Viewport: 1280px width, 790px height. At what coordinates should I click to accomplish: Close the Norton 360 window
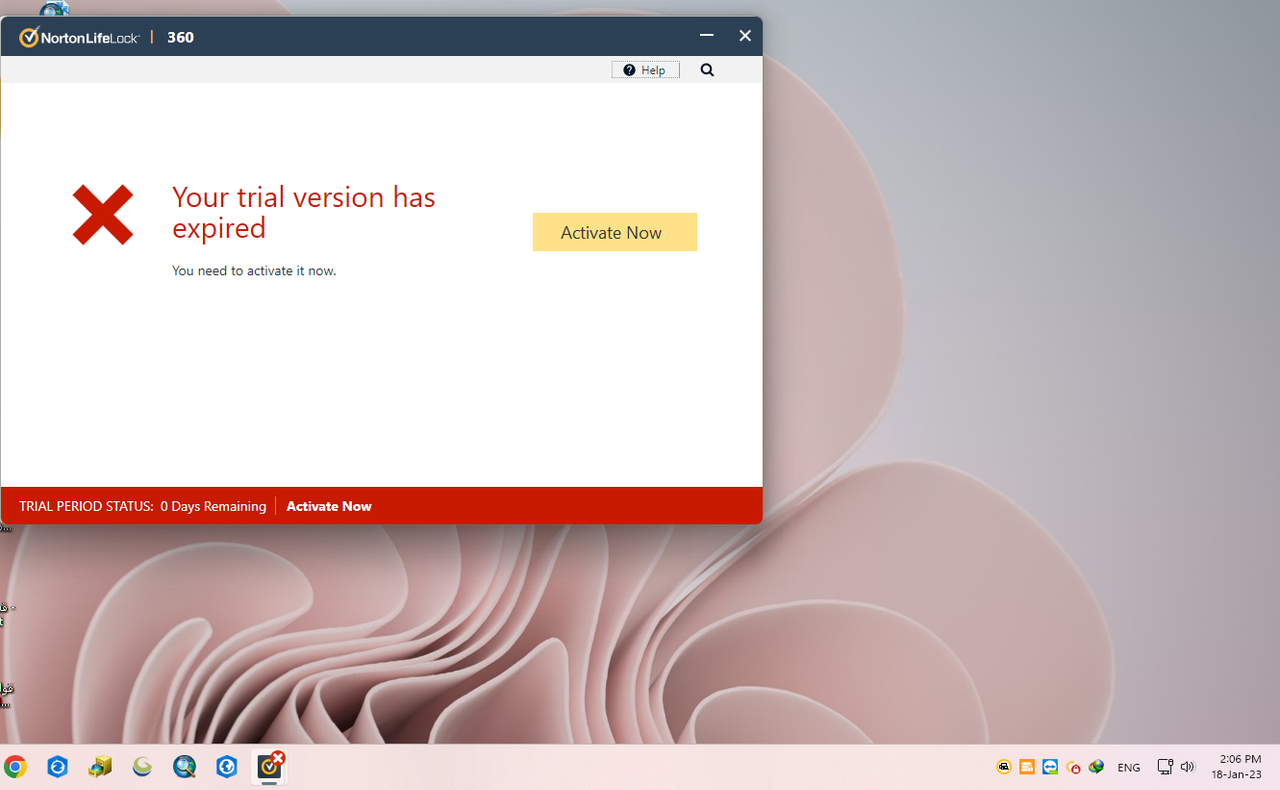(x=745, y=36)
